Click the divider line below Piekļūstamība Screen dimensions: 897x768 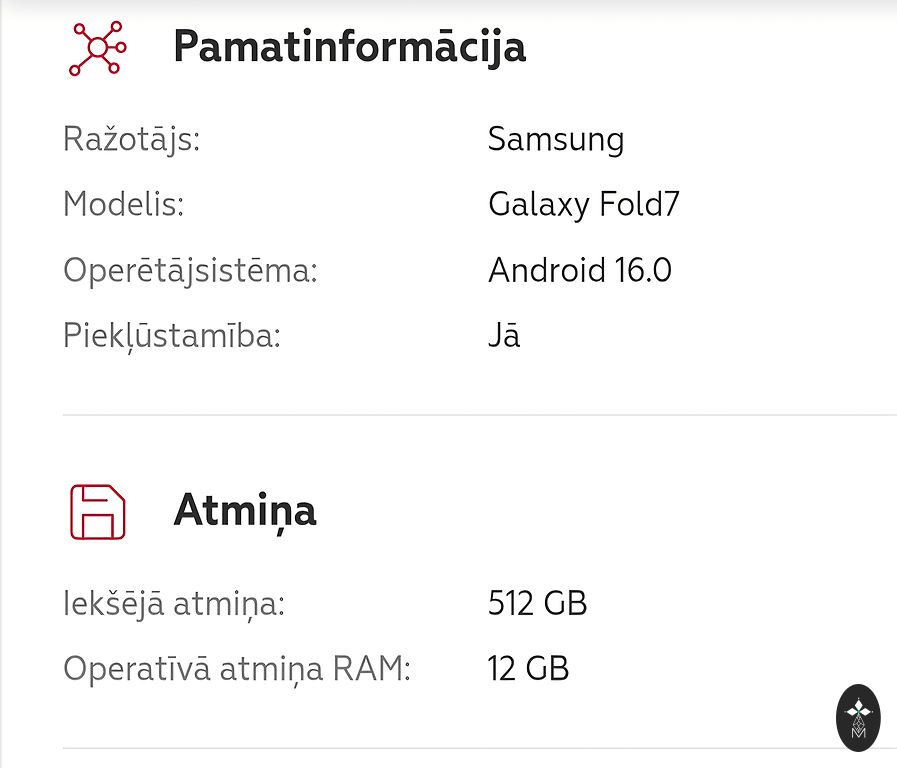[x=478, y=415]
